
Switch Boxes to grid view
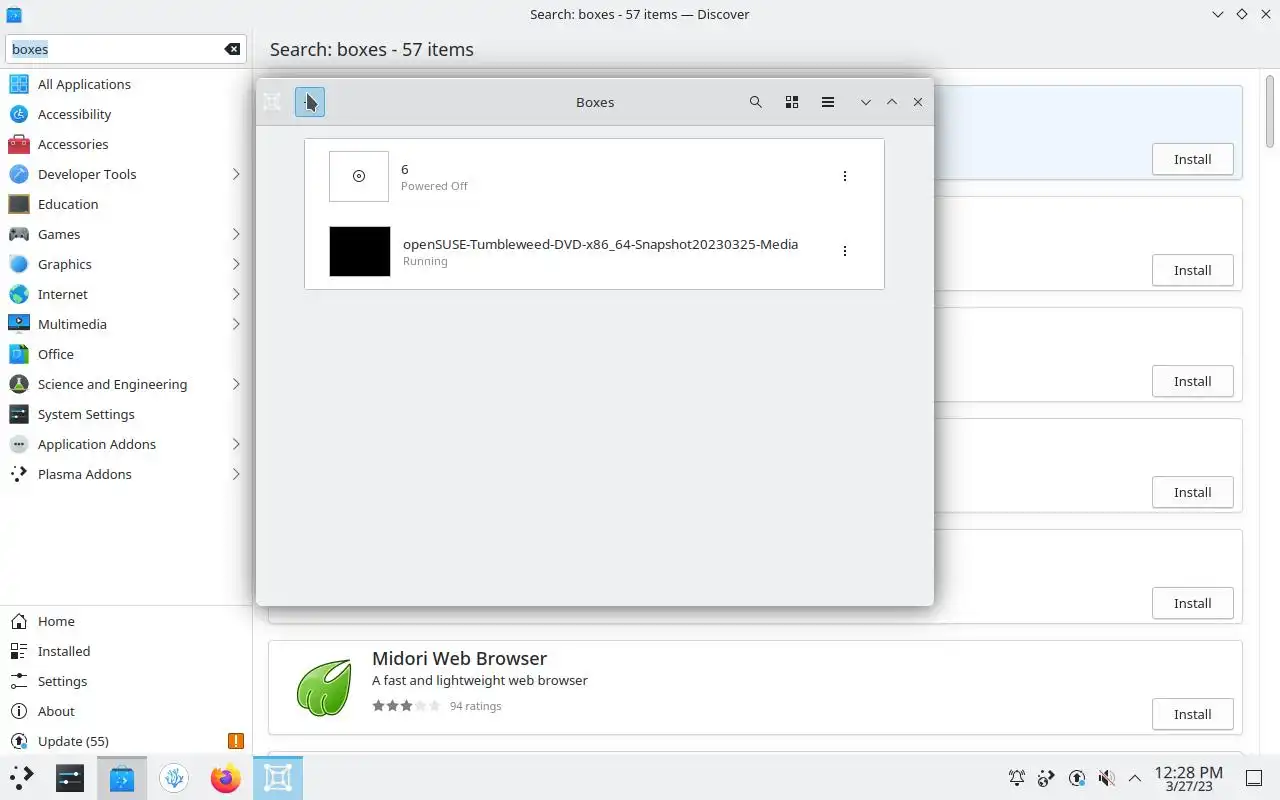coord(792,102)
